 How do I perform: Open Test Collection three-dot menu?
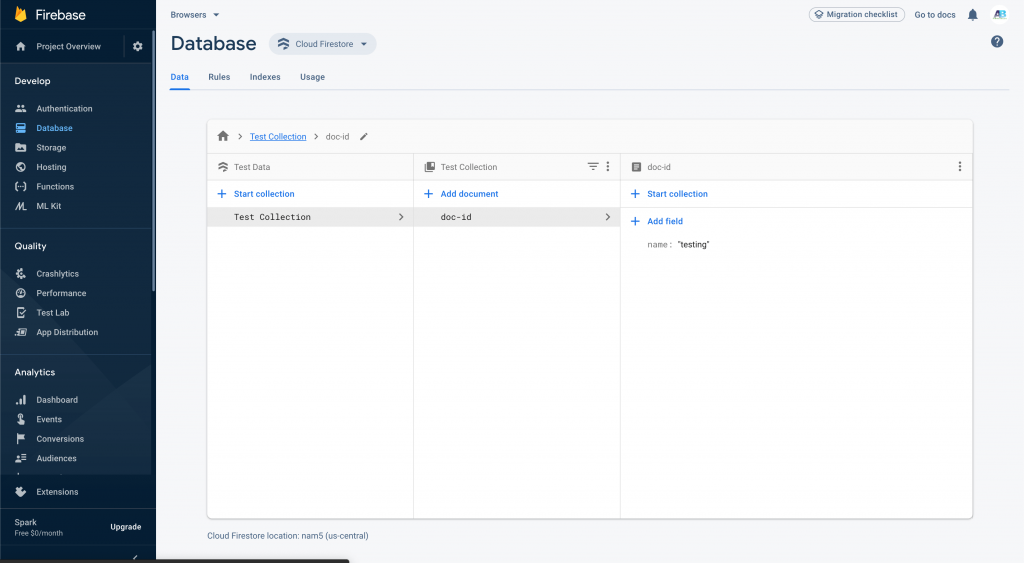pyautogui.click(x=607, y=167)
